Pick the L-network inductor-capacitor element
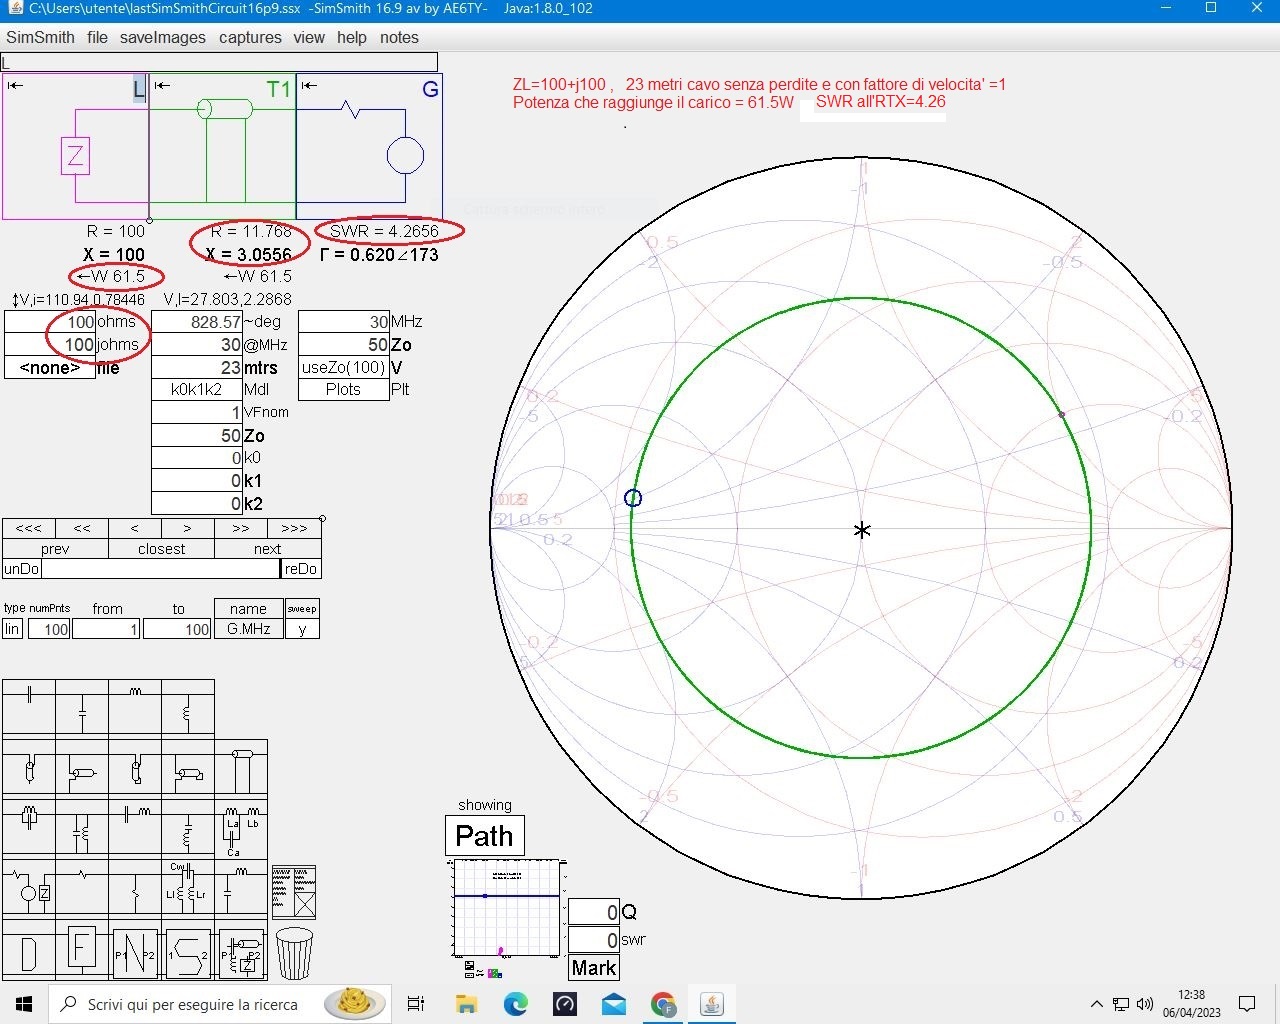The width and height of the screenshot is (1280, 1024). [241, 887]
